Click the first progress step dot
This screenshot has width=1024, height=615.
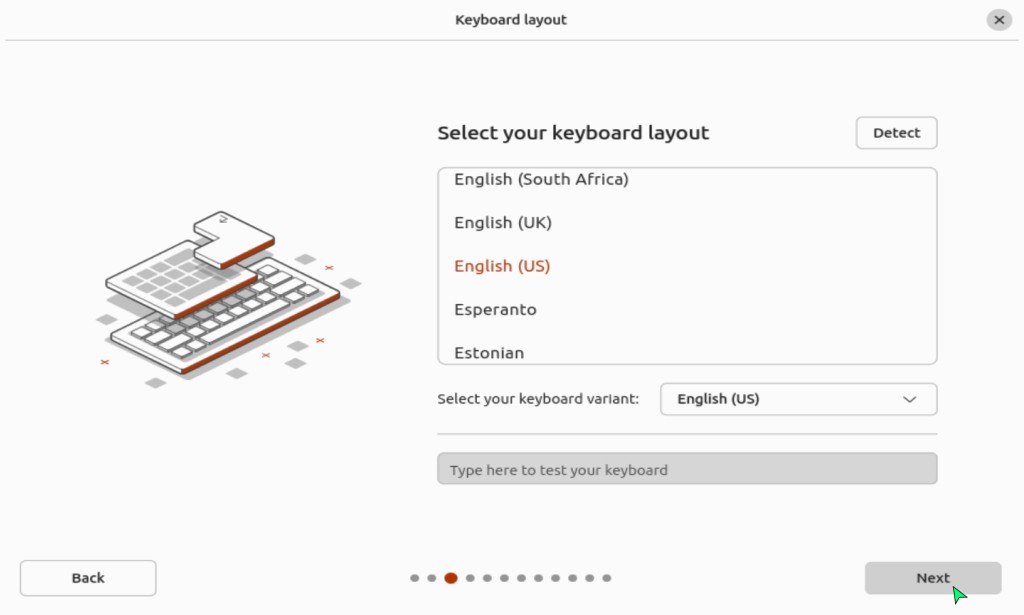414,578
